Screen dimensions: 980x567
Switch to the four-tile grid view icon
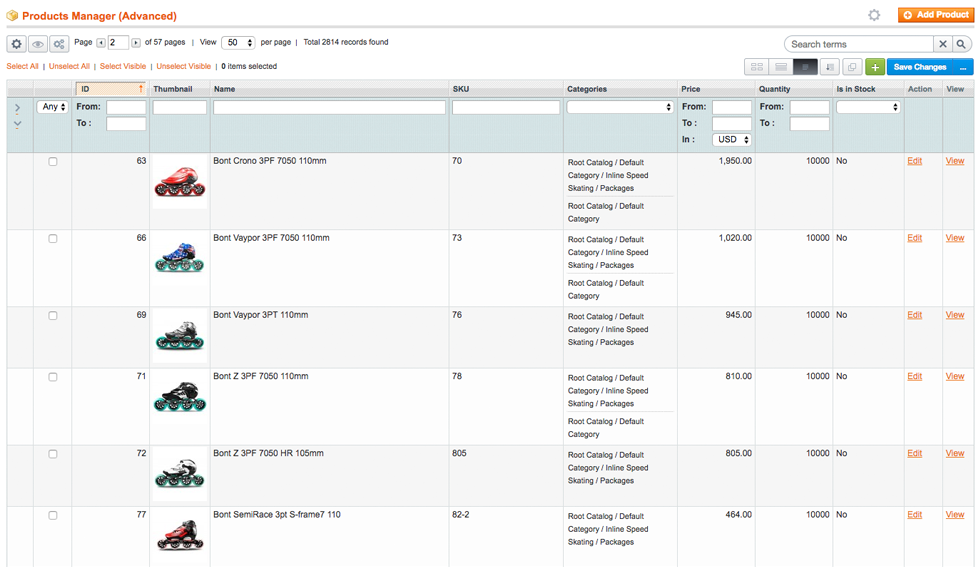tap(756, 67)
